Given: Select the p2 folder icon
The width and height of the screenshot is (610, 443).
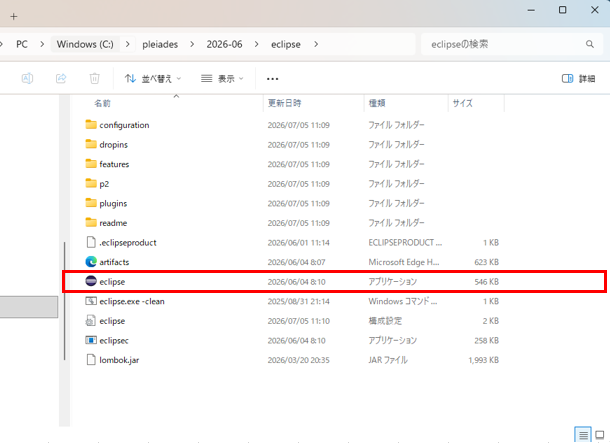Looking at the screenshot, I should click(x=91, y=183).
